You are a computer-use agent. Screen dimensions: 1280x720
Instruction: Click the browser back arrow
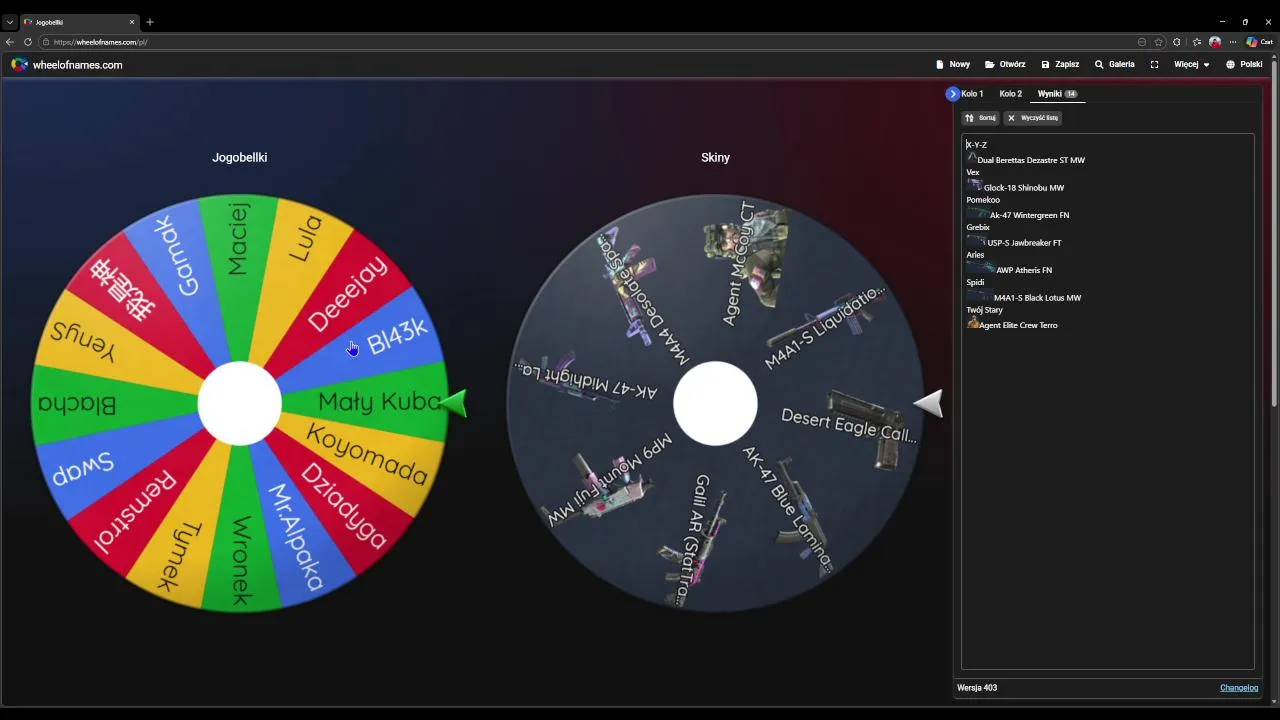[x=10, y=42]
